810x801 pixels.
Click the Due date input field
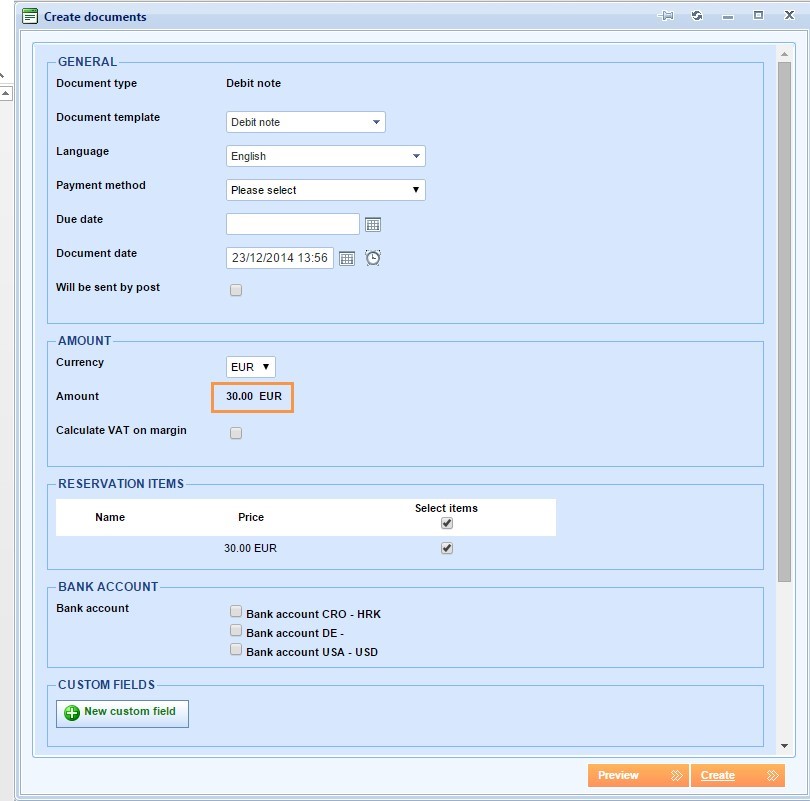(x=293, y=224)
